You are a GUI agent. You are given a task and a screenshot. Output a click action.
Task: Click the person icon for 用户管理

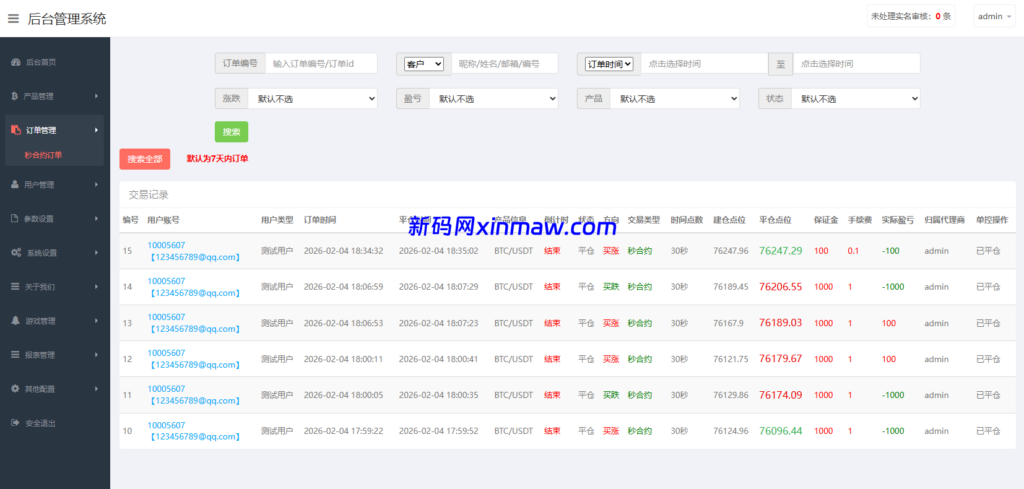[x=15, y=185]
